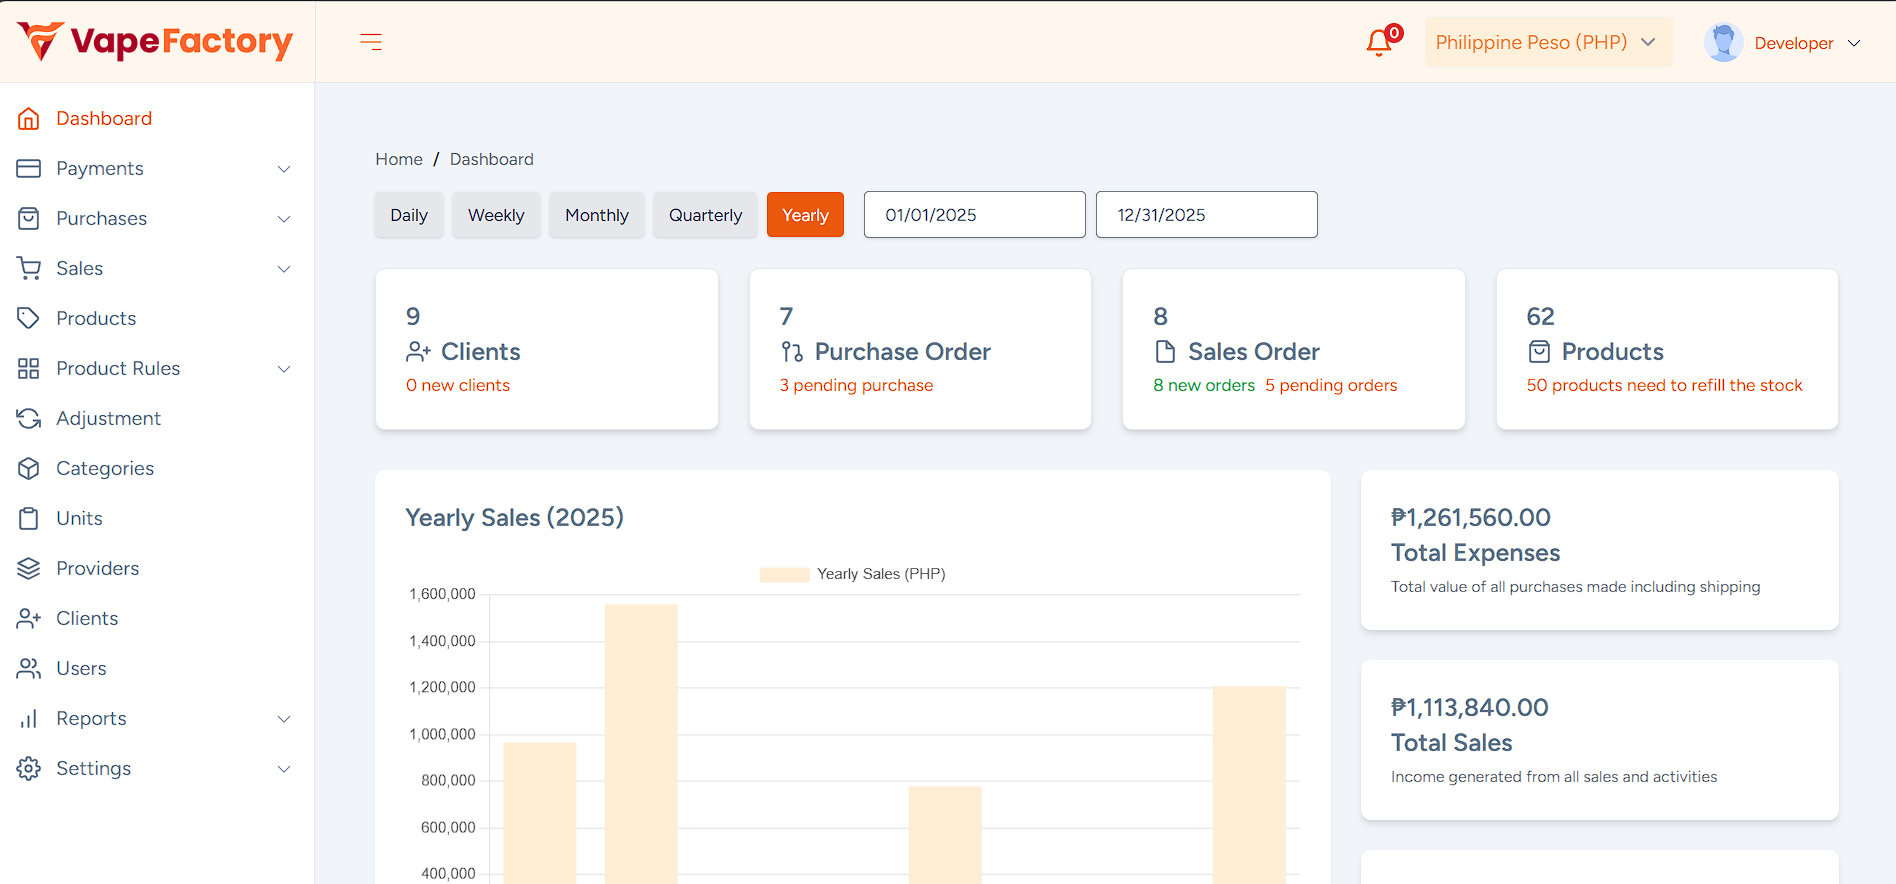Toggle the Yearly Sales (PHP) legend swatch

tap(784, 574)
